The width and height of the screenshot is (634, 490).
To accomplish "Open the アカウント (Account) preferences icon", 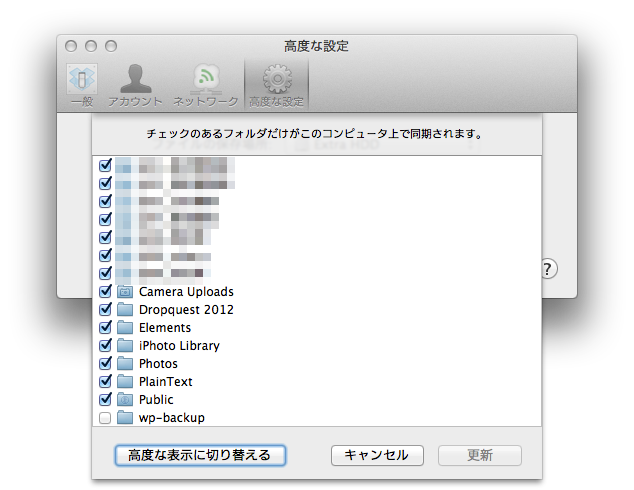I will pyautogui.click(x=135, y=81).
